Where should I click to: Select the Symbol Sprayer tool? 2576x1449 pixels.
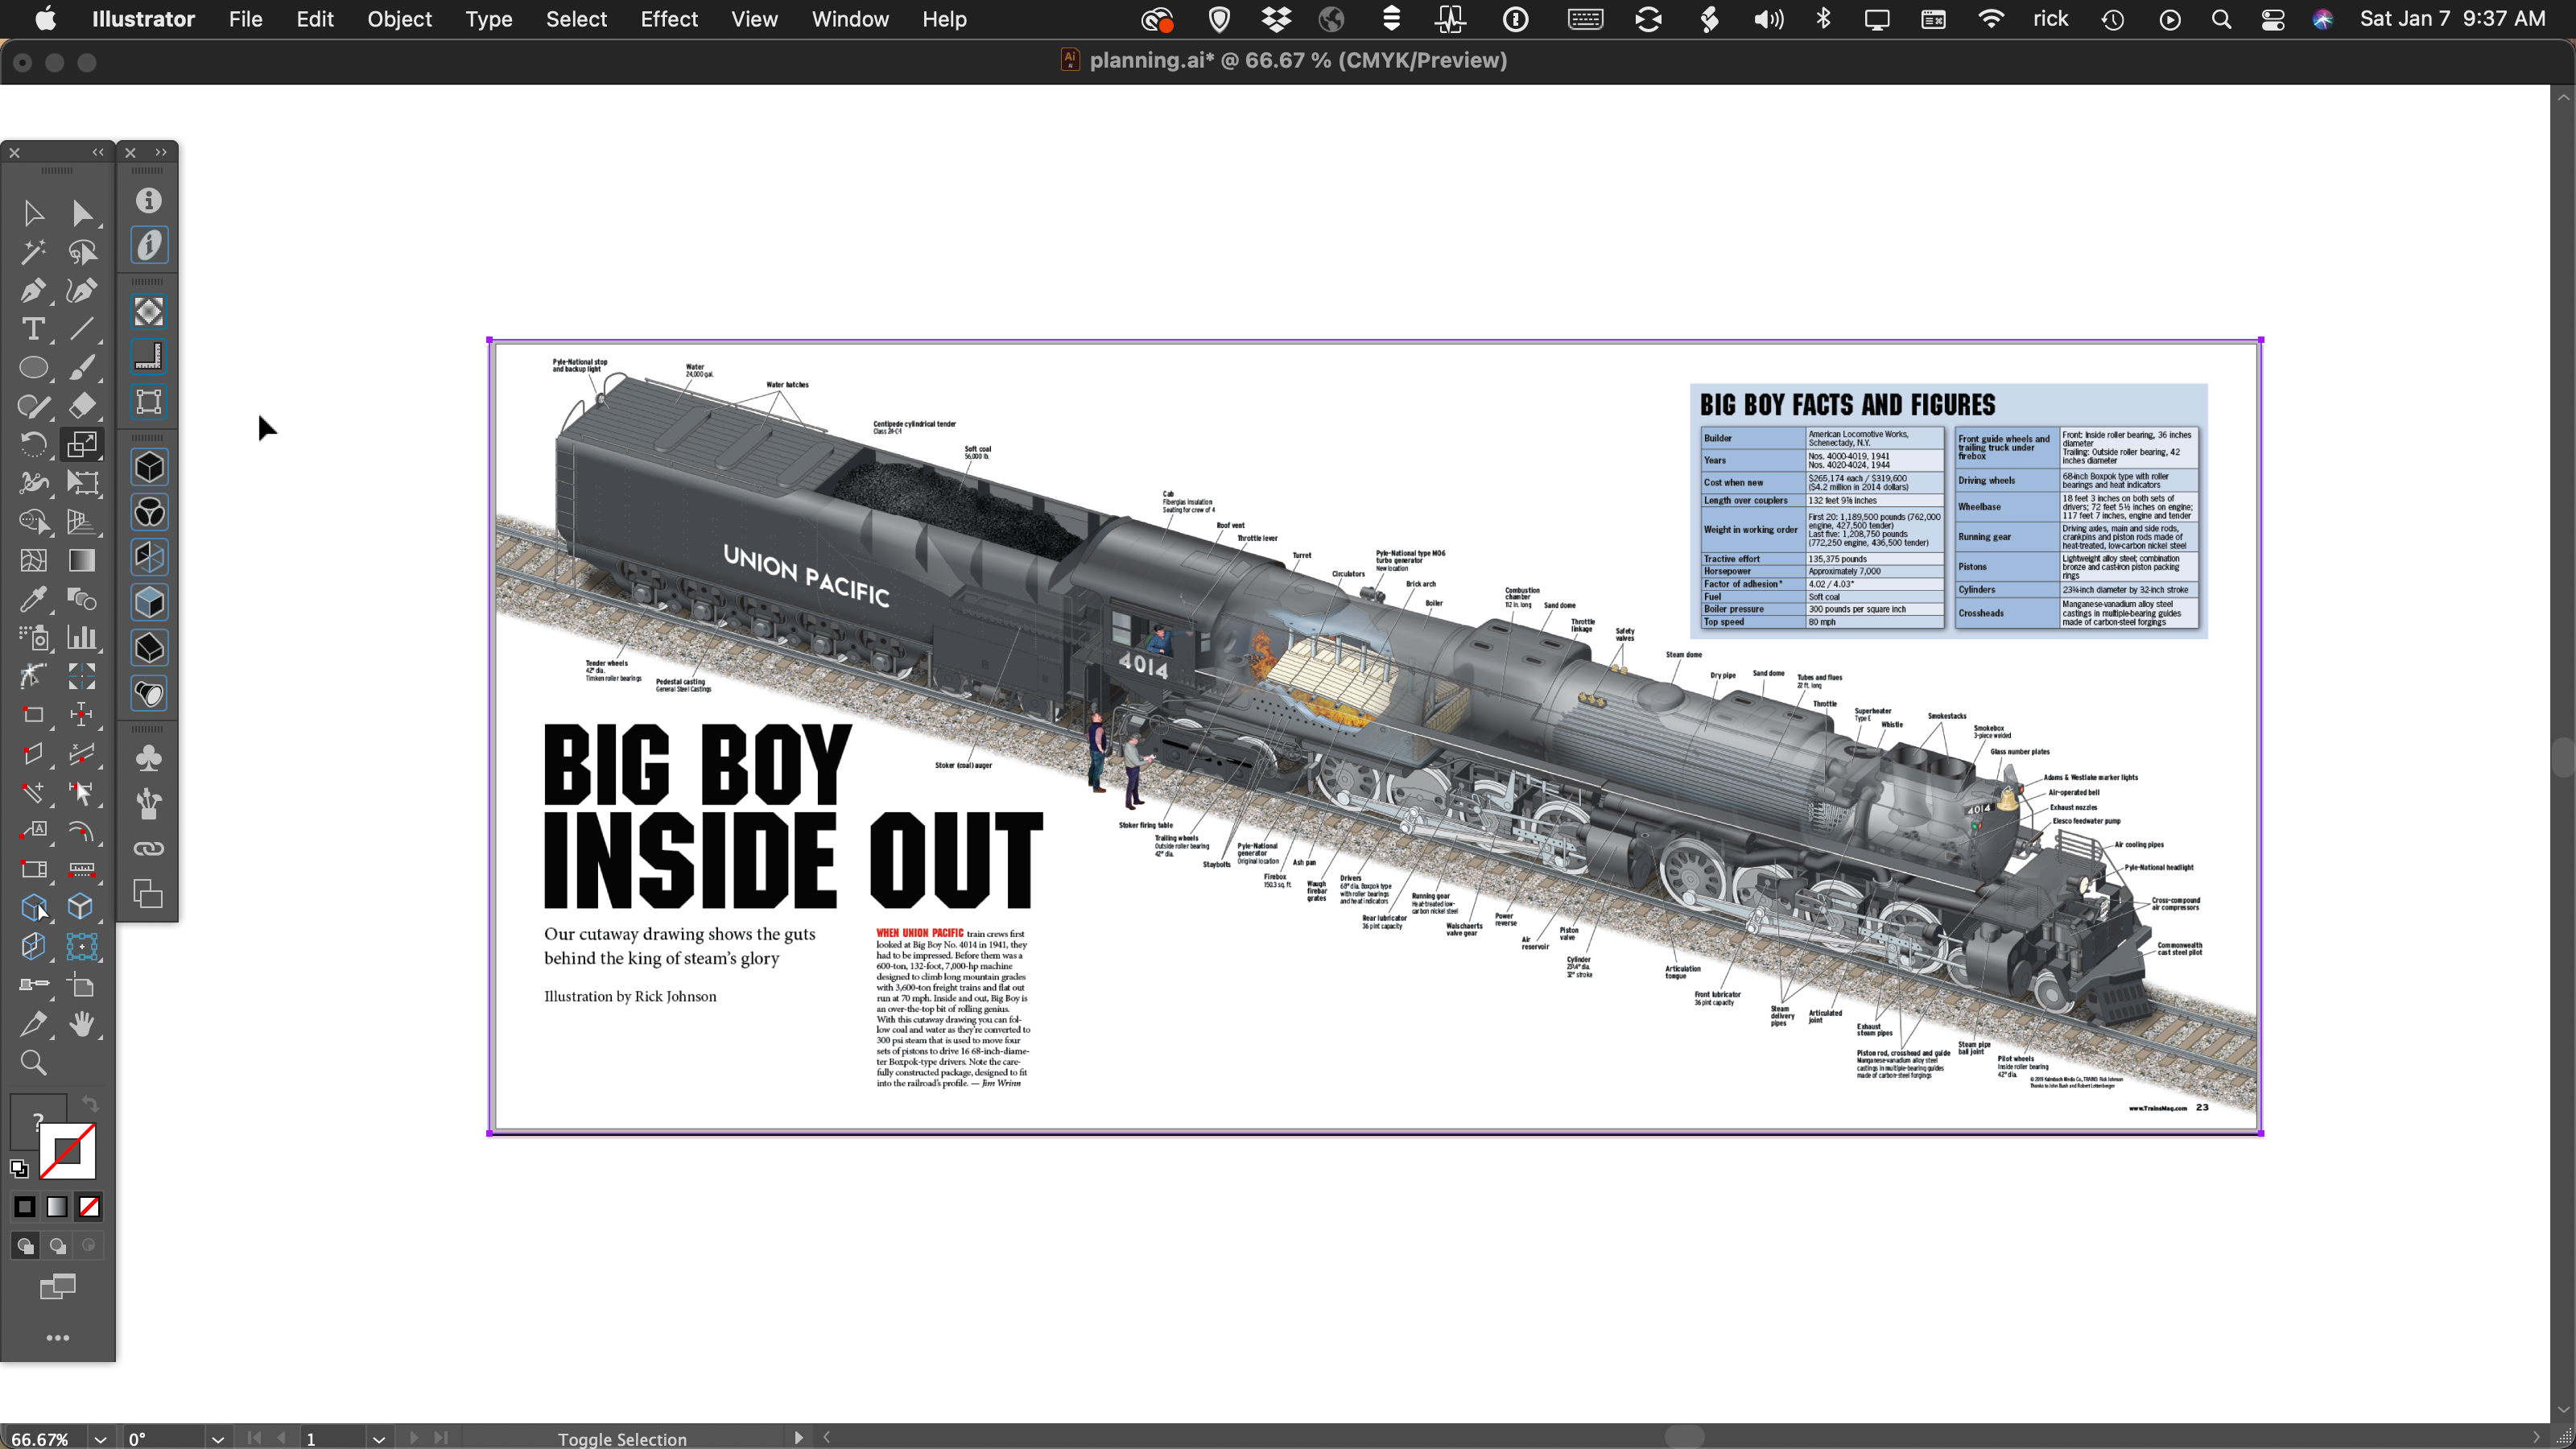pos(33,637)
